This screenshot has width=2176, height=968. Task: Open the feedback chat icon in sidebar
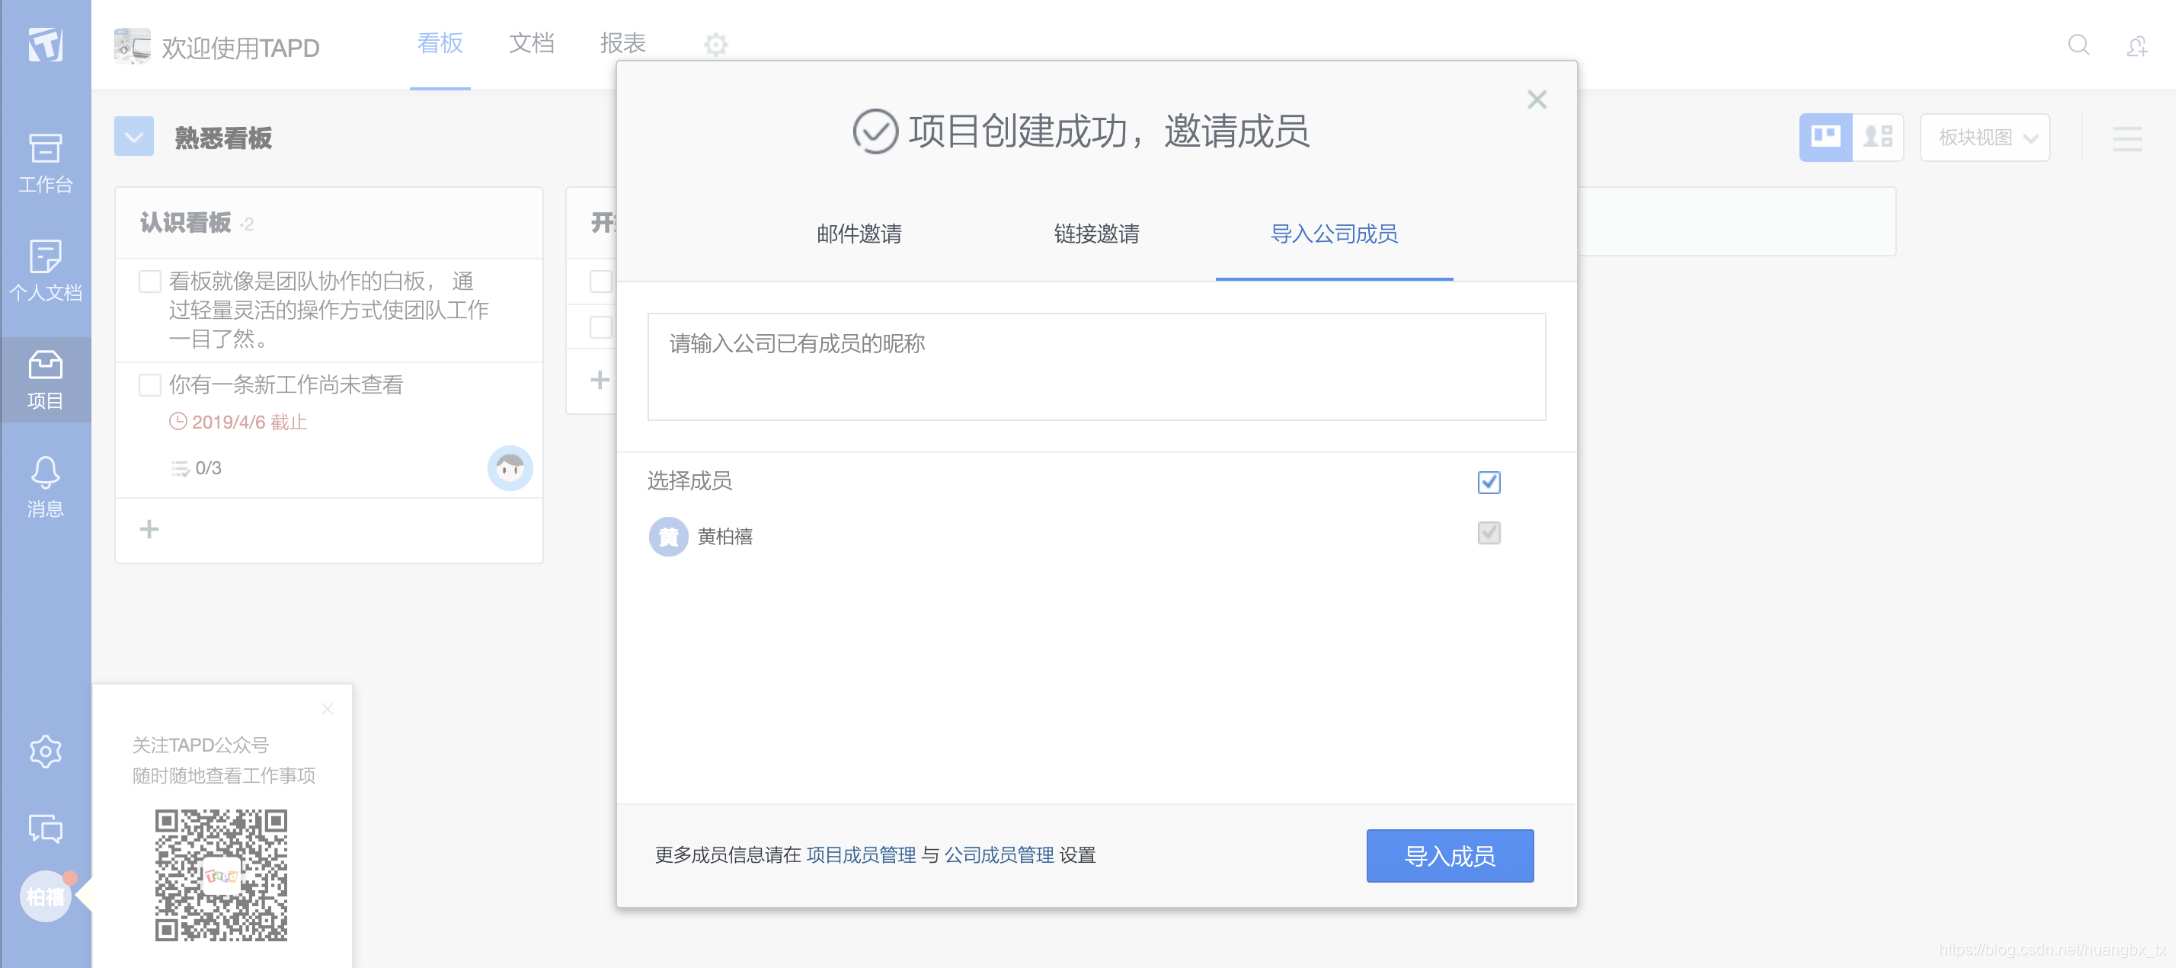pos(45,828)
